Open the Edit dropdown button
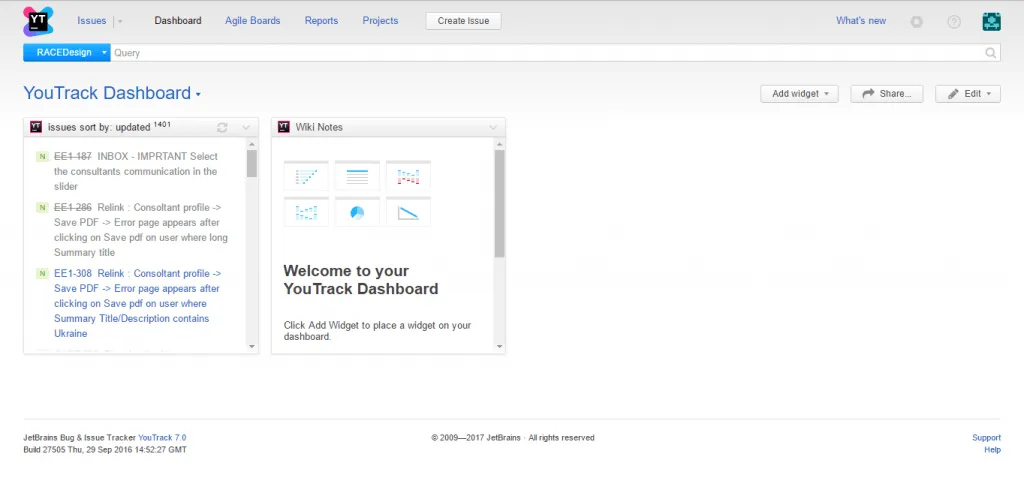The width and height of the screenshot is (1024, 478). coord(968,93)
